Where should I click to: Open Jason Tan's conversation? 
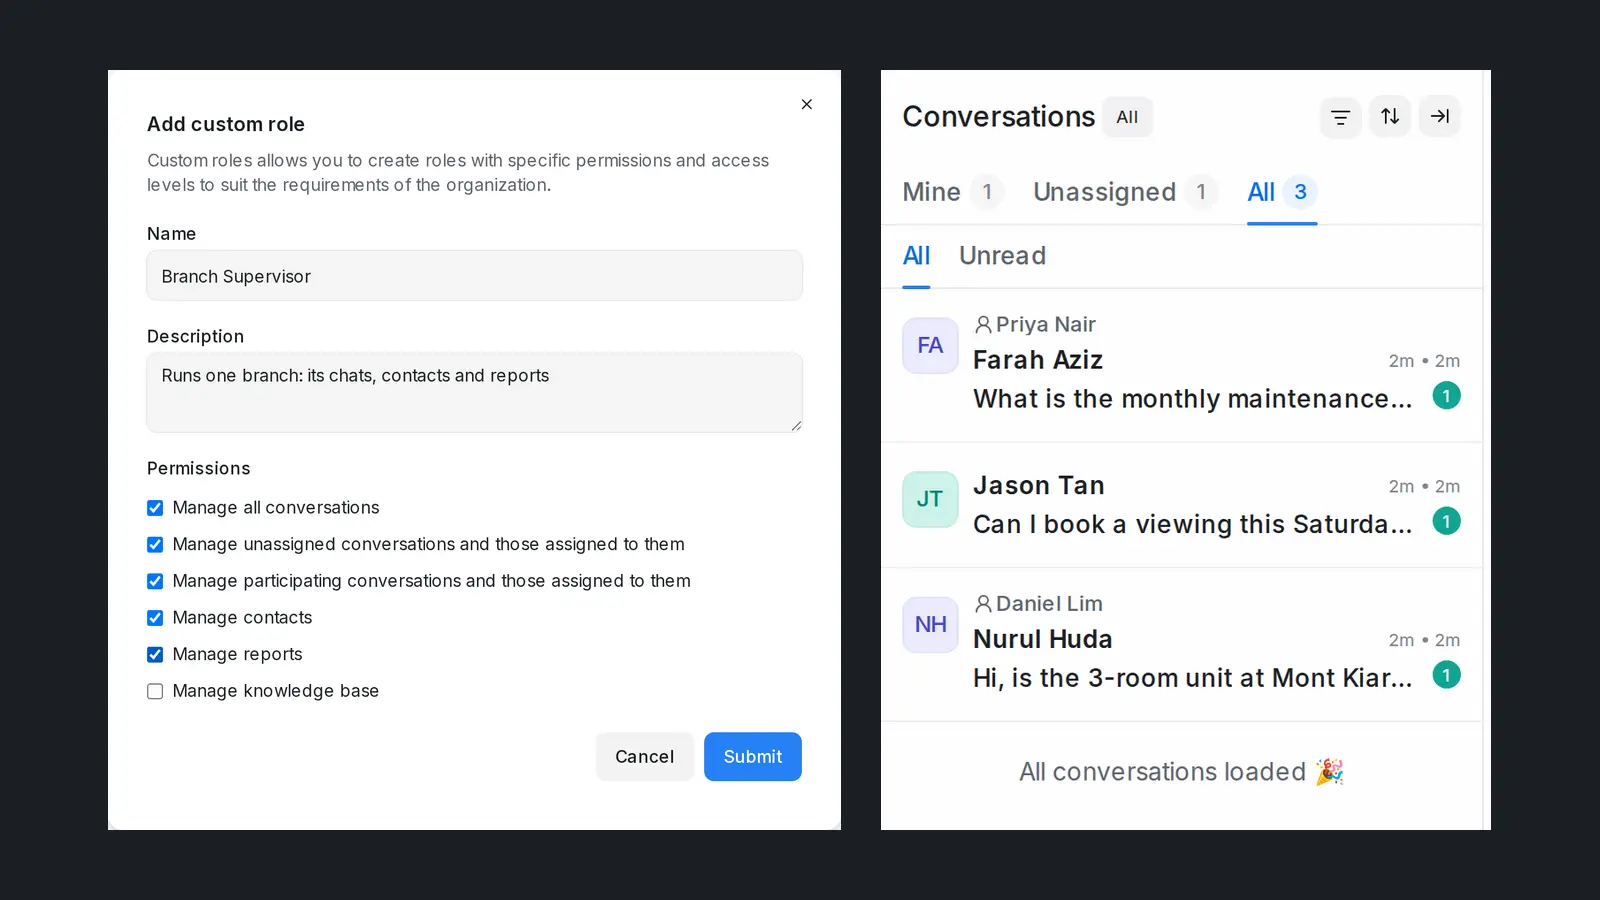tap(1181, 505)
